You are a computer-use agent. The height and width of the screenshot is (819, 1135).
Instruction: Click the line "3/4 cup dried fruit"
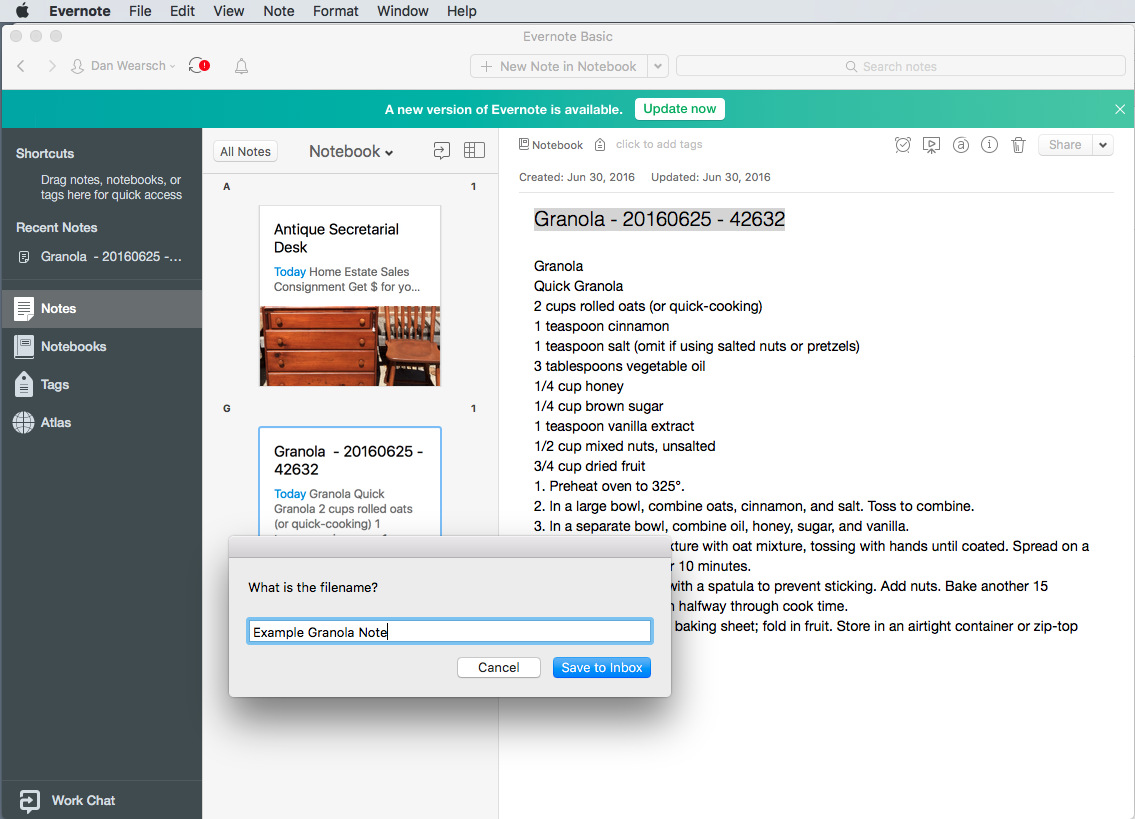click(x=589, y=466)
